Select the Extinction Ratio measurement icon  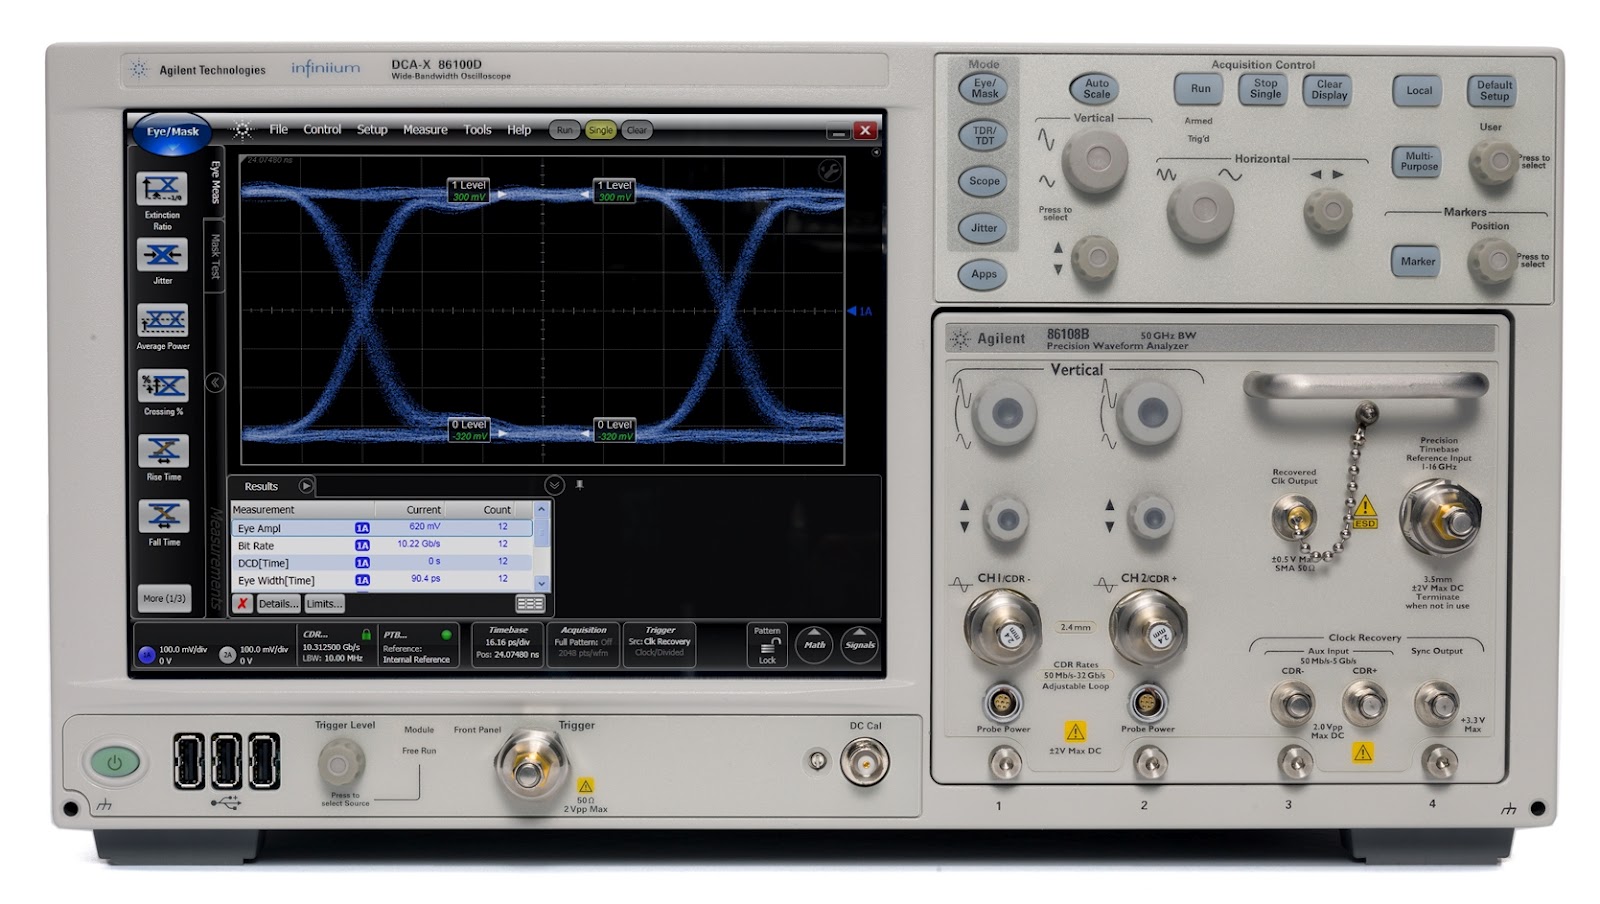[162, 189]
